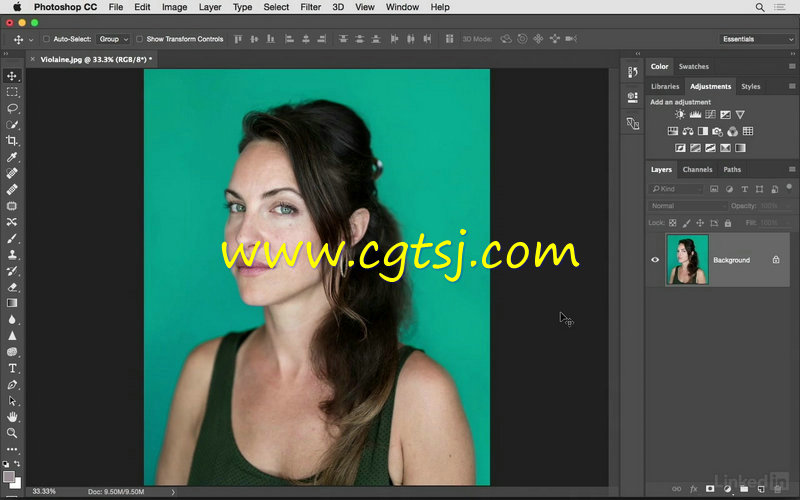The height and width of the screenshot is (500, 800).
Task: Select the Quick Selection tool
Action: (12, 124)
